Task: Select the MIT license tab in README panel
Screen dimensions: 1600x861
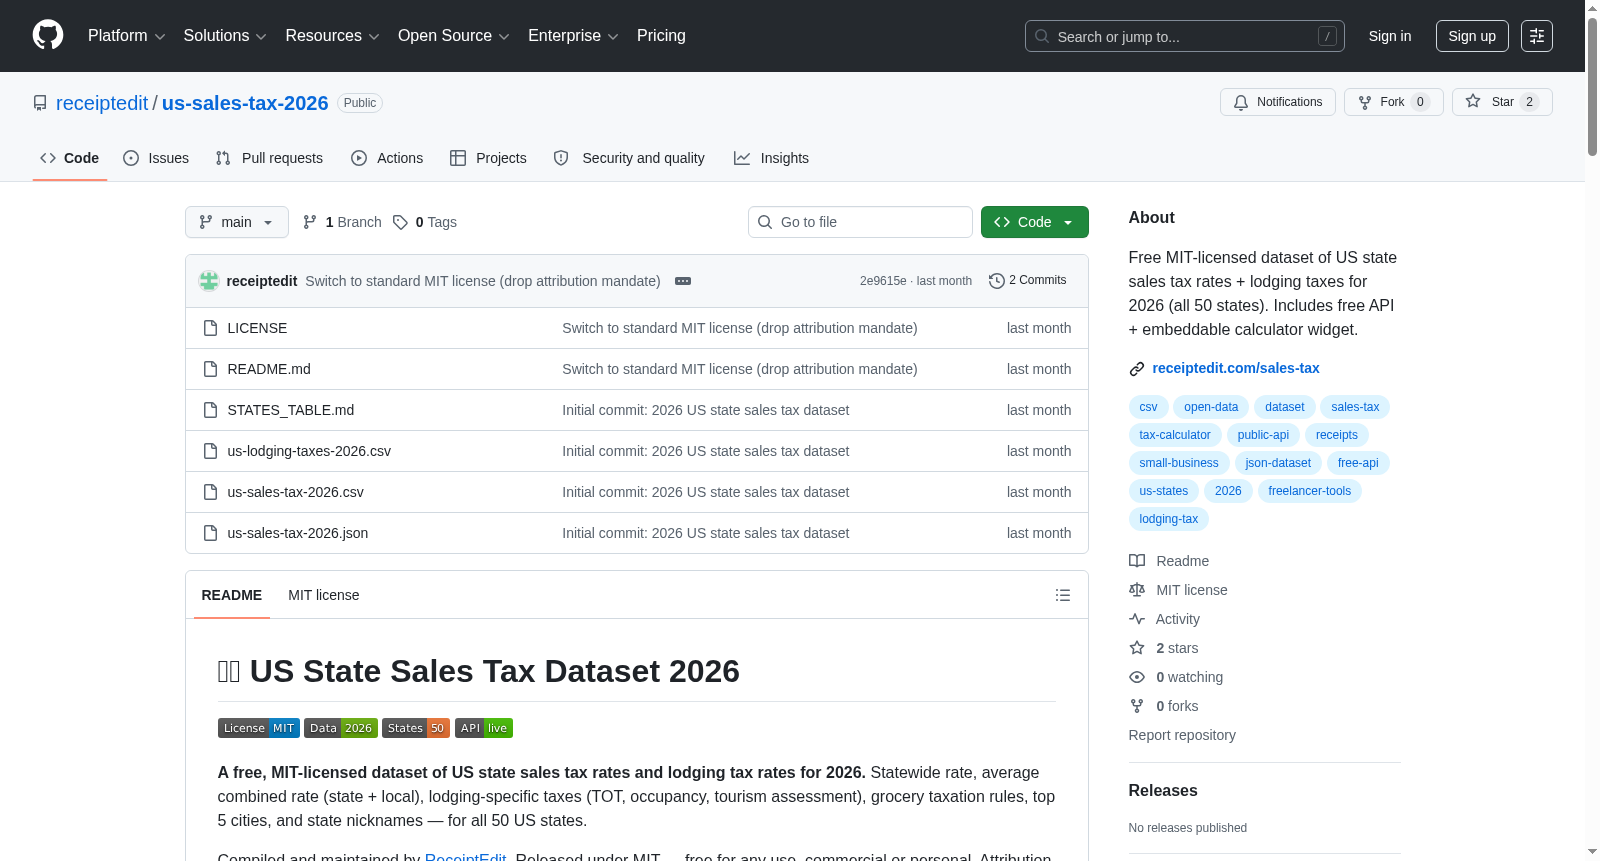Action: [323, 595]
